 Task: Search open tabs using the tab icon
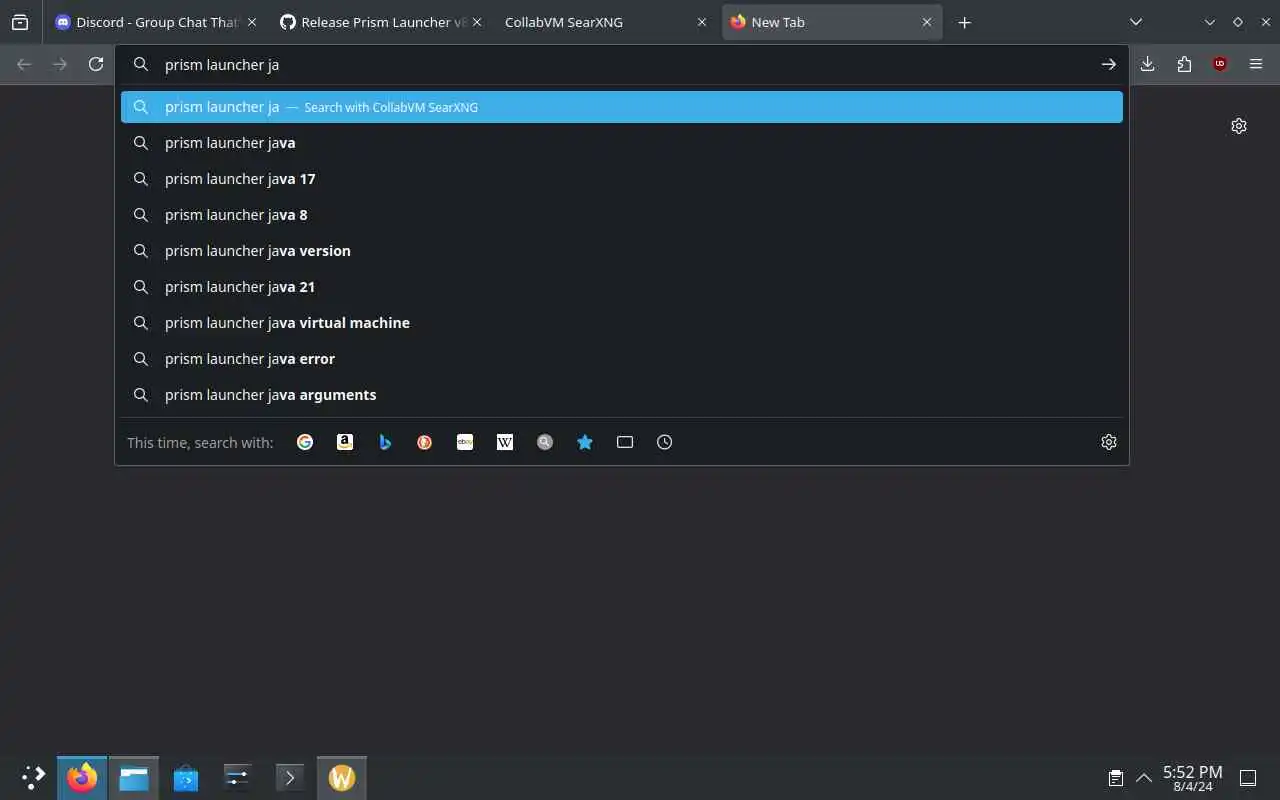[x=625, y=442]
